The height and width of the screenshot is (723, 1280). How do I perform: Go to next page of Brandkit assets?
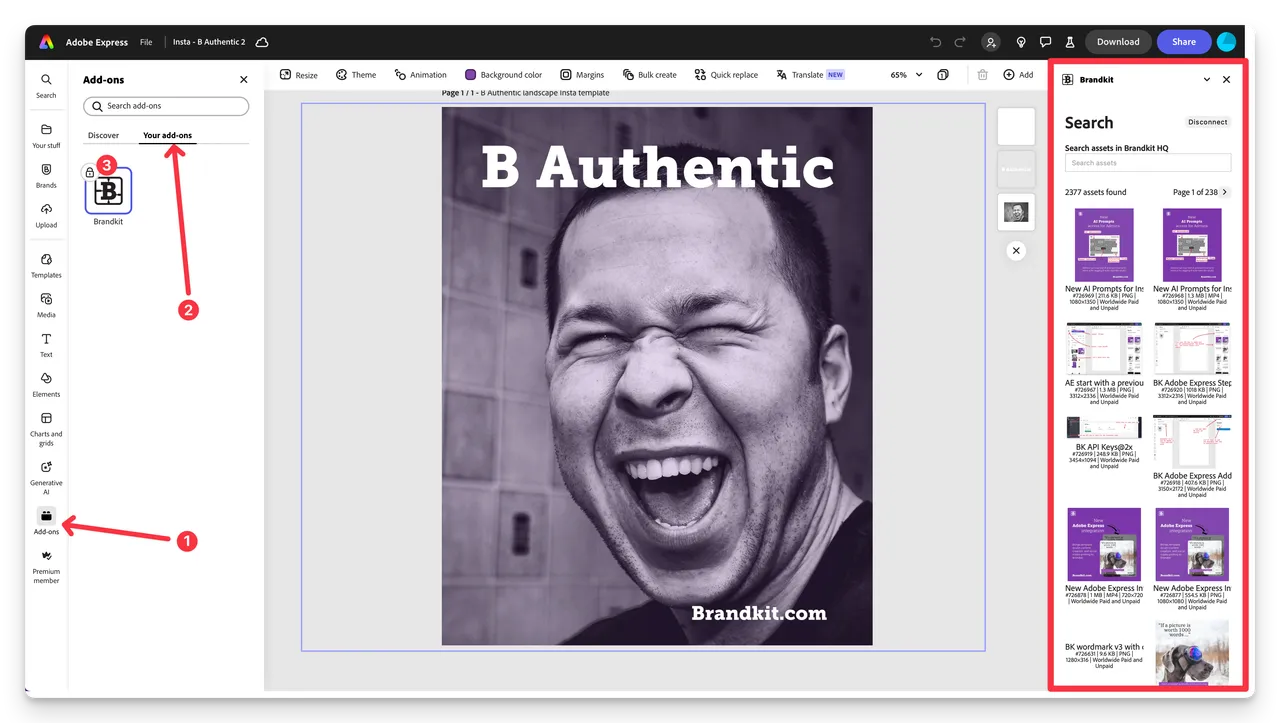coord(1226,192)
